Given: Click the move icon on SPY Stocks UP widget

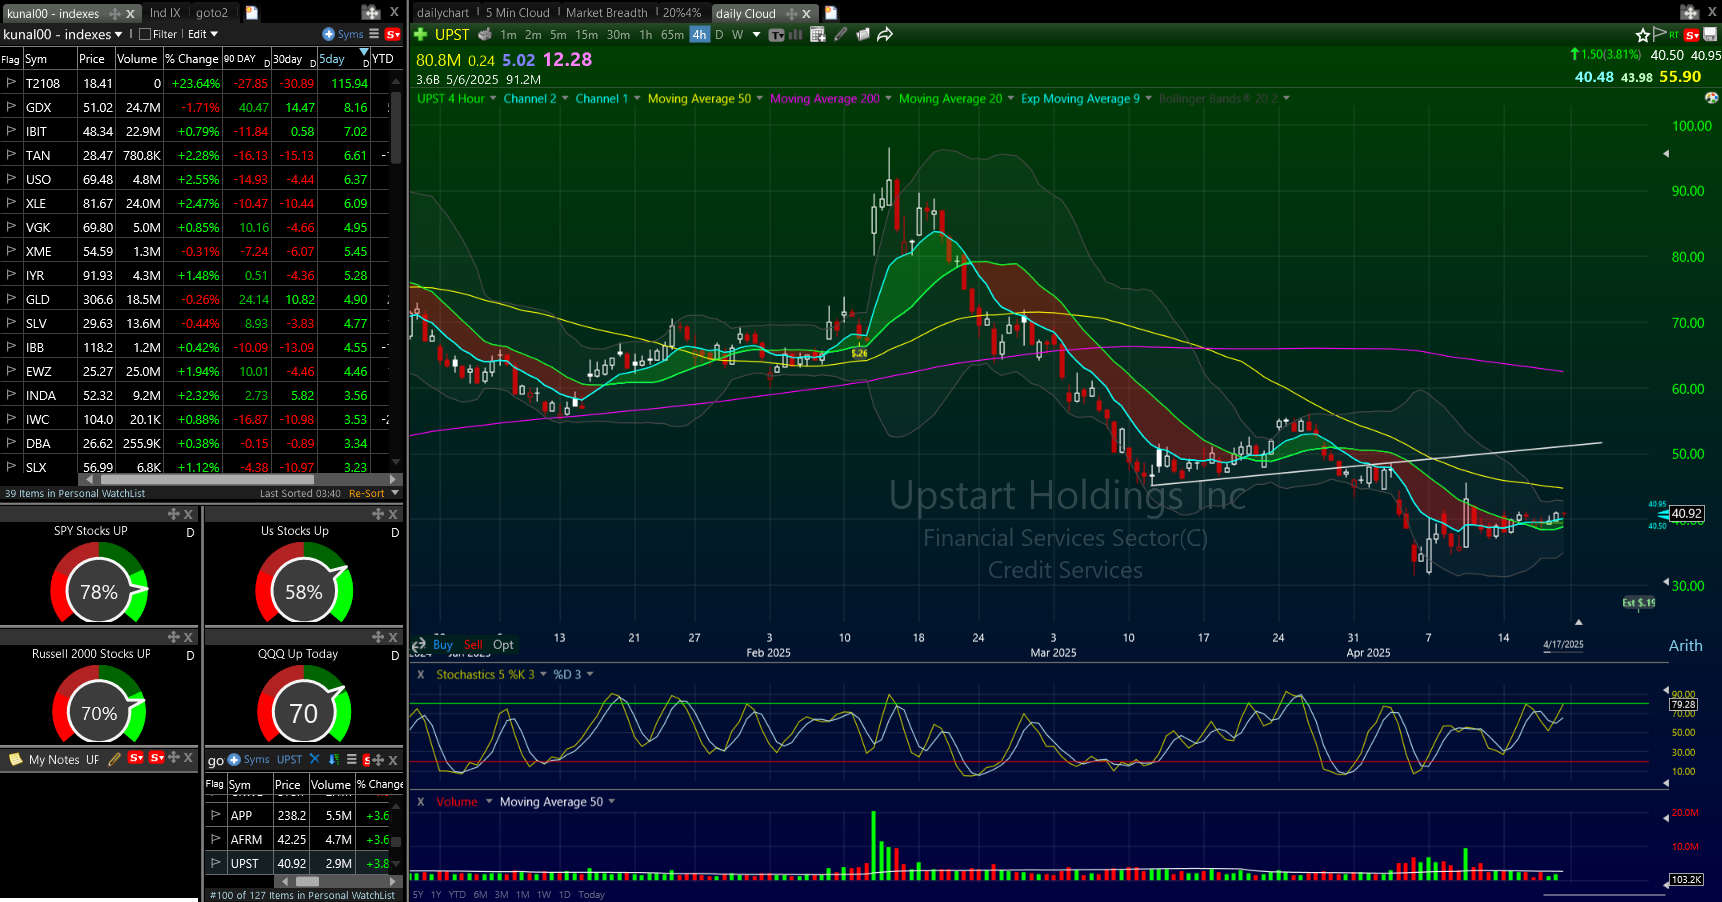Looking at the screenshot, I should (174, 514).
